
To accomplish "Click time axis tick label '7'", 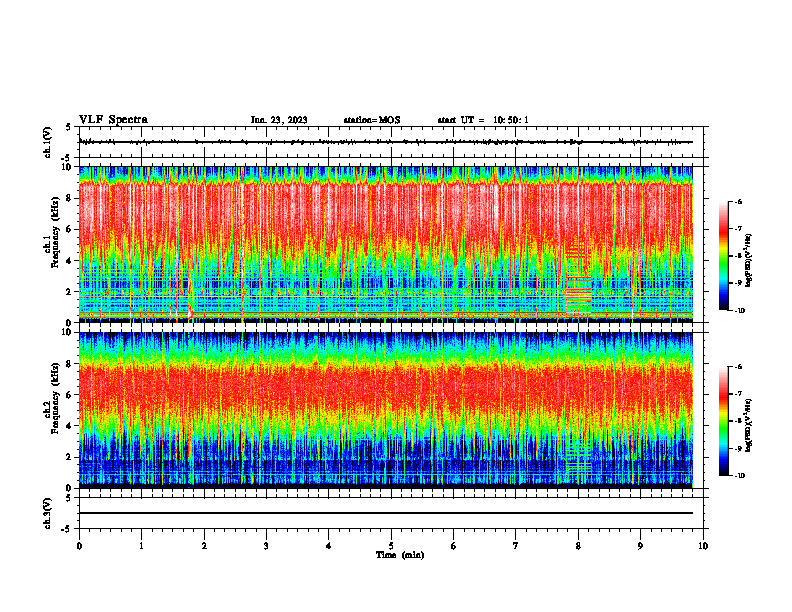I will click(x=516, y=546).
